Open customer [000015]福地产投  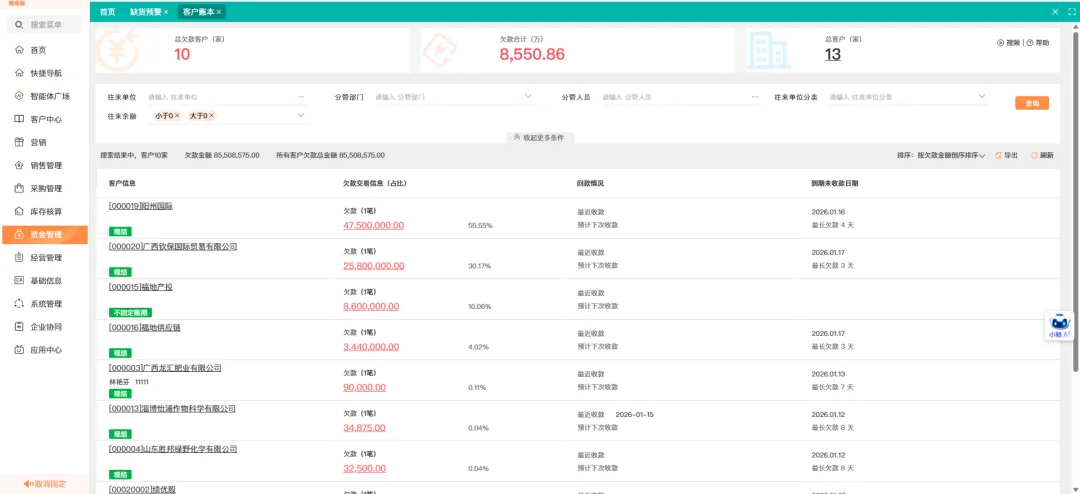(x=141, y=287)
